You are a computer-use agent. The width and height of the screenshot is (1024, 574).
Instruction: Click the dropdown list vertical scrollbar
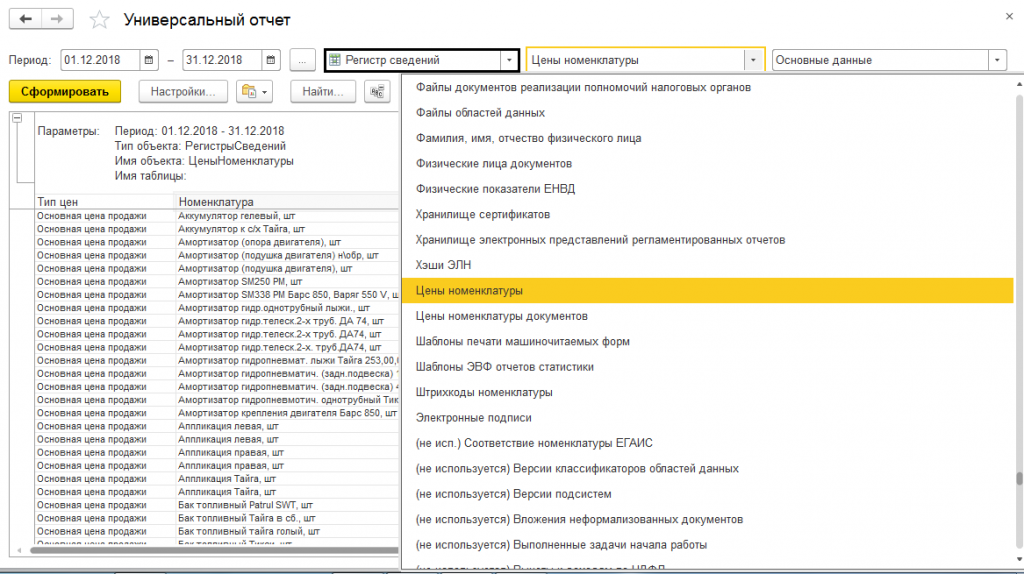pyautogui.click(x=1018, y=300)
